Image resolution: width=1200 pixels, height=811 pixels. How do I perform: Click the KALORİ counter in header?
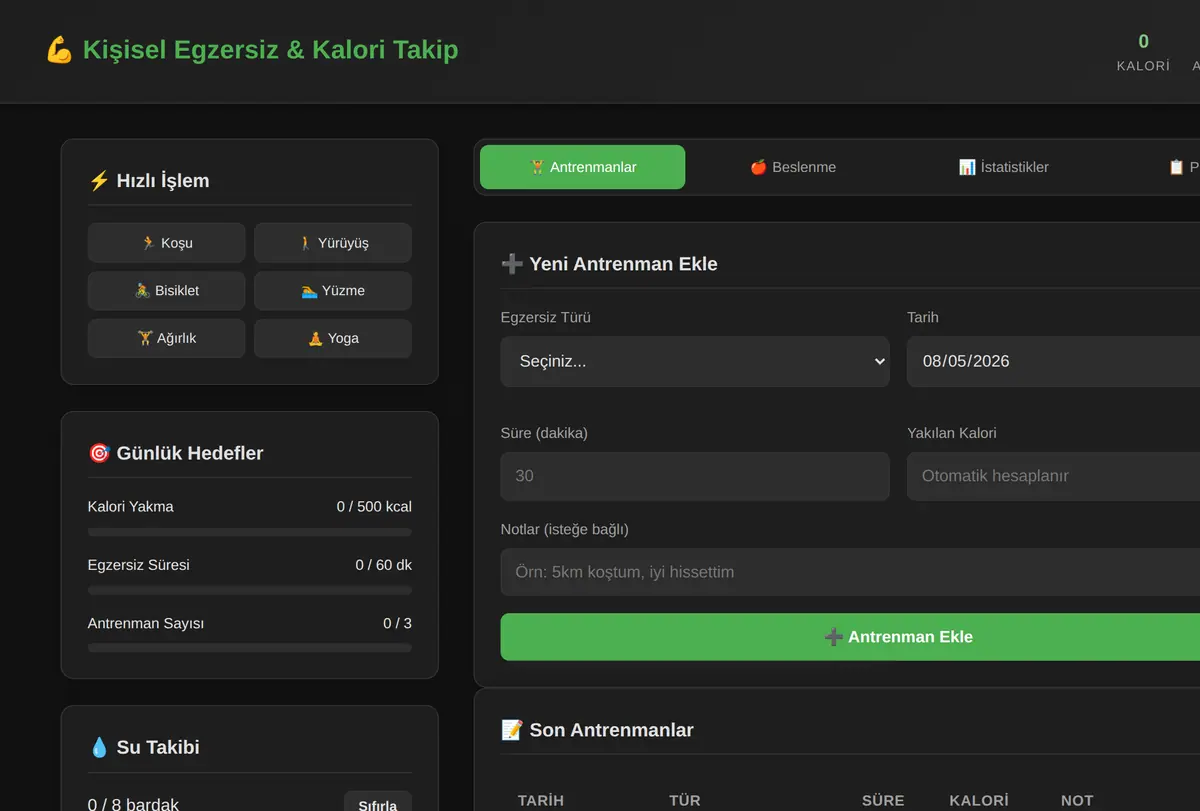point(1143,53)
